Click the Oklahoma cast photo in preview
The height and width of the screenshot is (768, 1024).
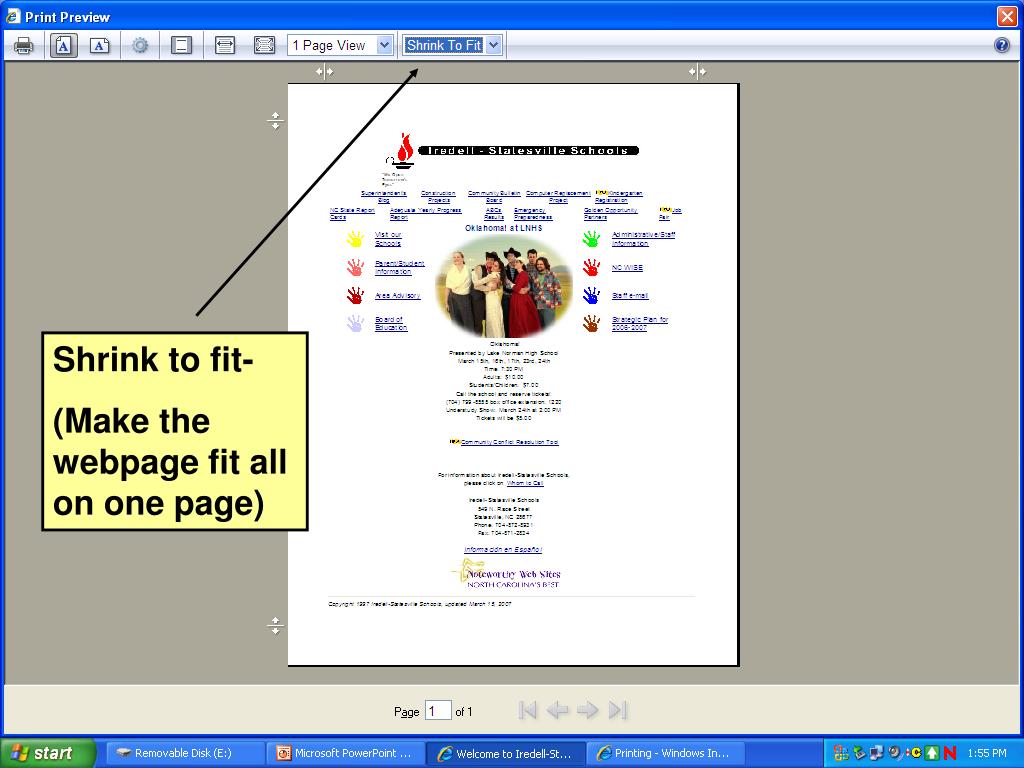[504, 287]
